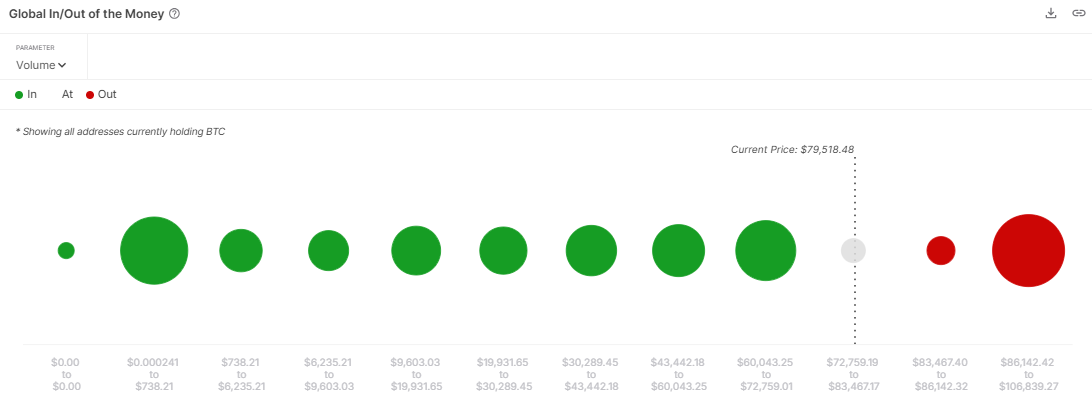Viewport: 1092px width, 401px height.
Task: Click the tiny green $0.00 bubble
Action: point(66,251)
